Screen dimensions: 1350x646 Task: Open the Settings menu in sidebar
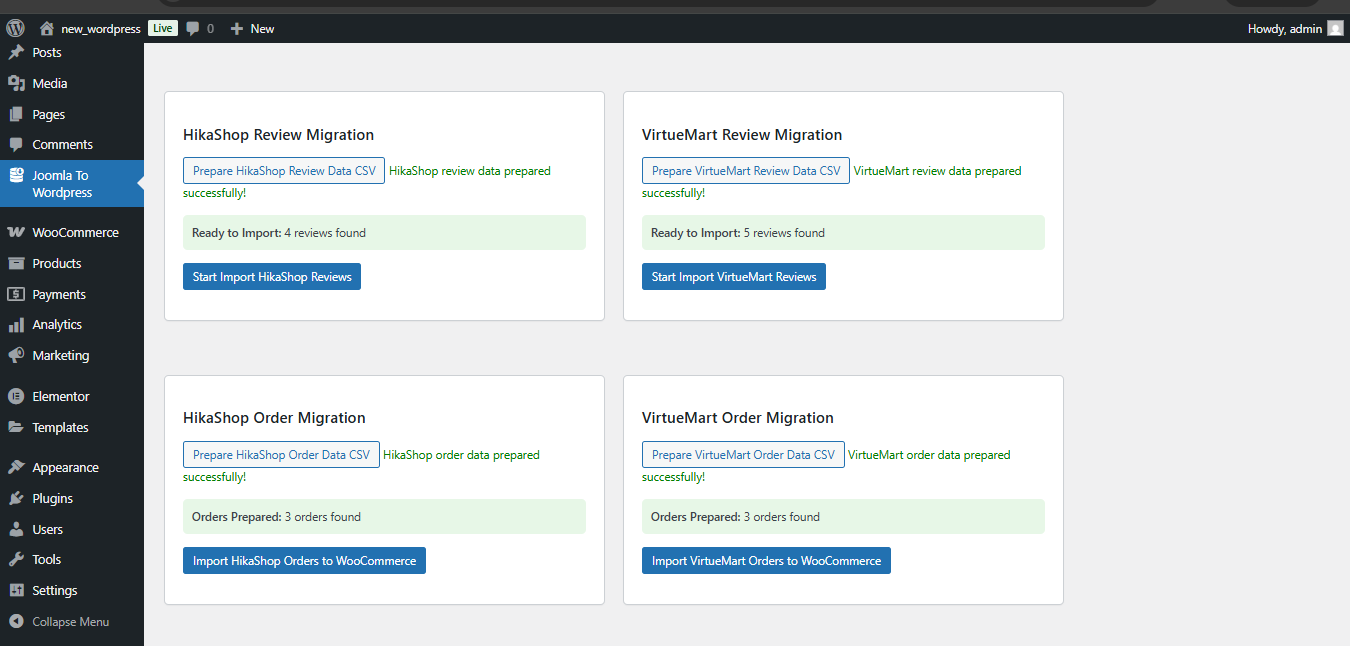(x=54, y=590)
